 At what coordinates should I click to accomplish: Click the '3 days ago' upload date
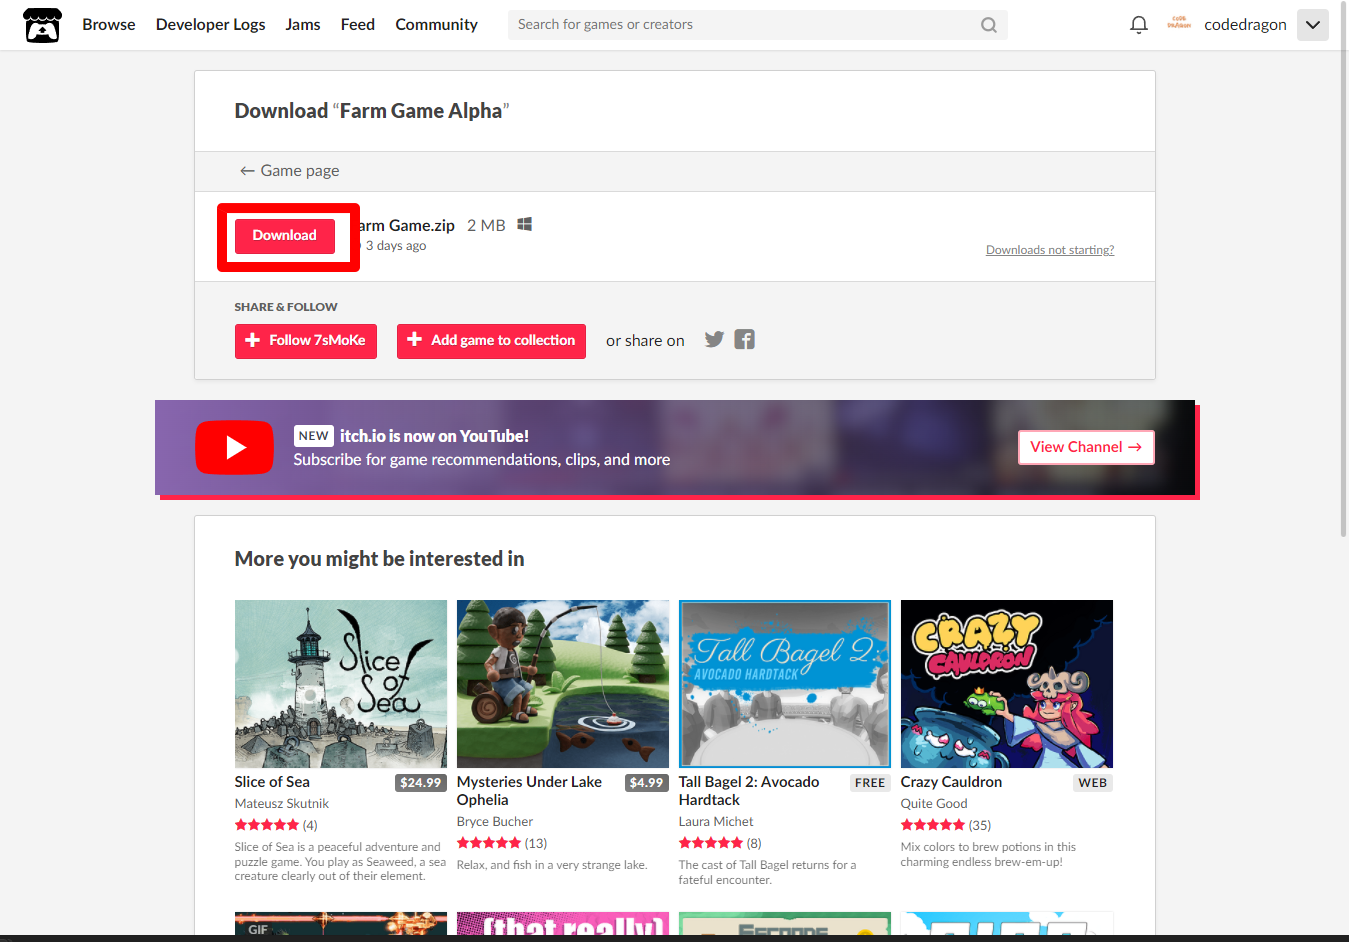(396, 246)
